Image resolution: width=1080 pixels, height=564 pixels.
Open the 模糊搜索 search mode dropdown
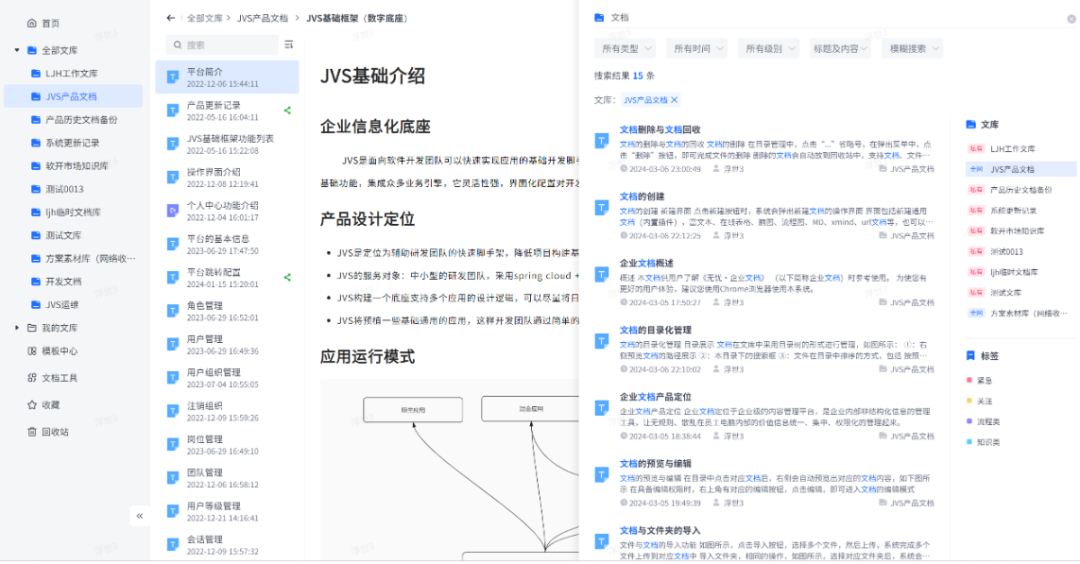(914, 48)
